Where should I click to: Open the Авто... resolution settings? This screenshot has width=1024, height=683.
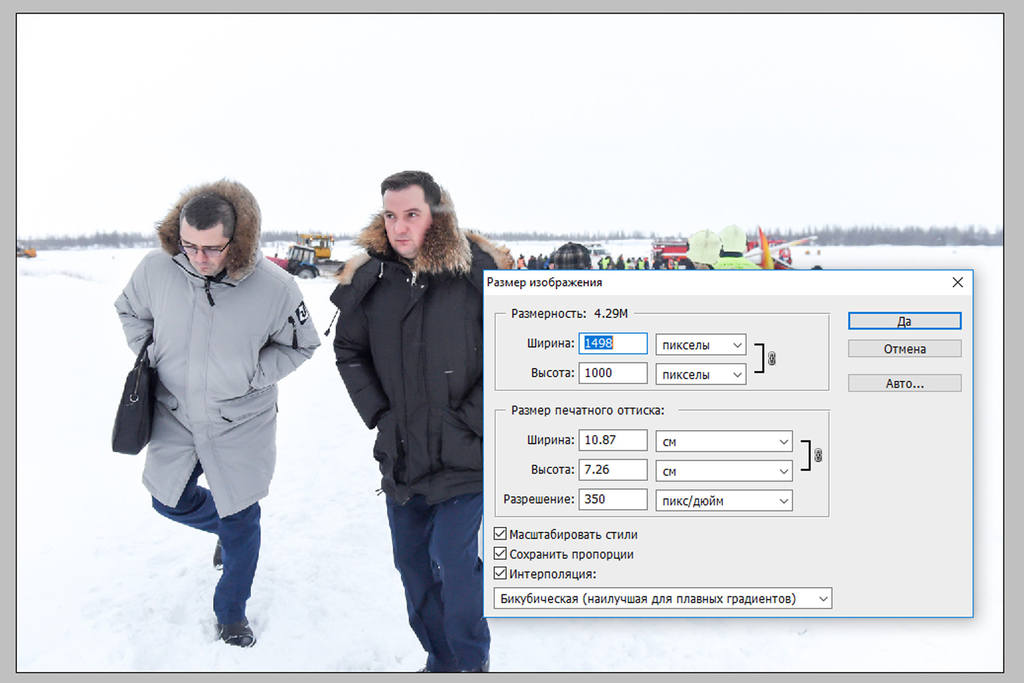point(904,383)
